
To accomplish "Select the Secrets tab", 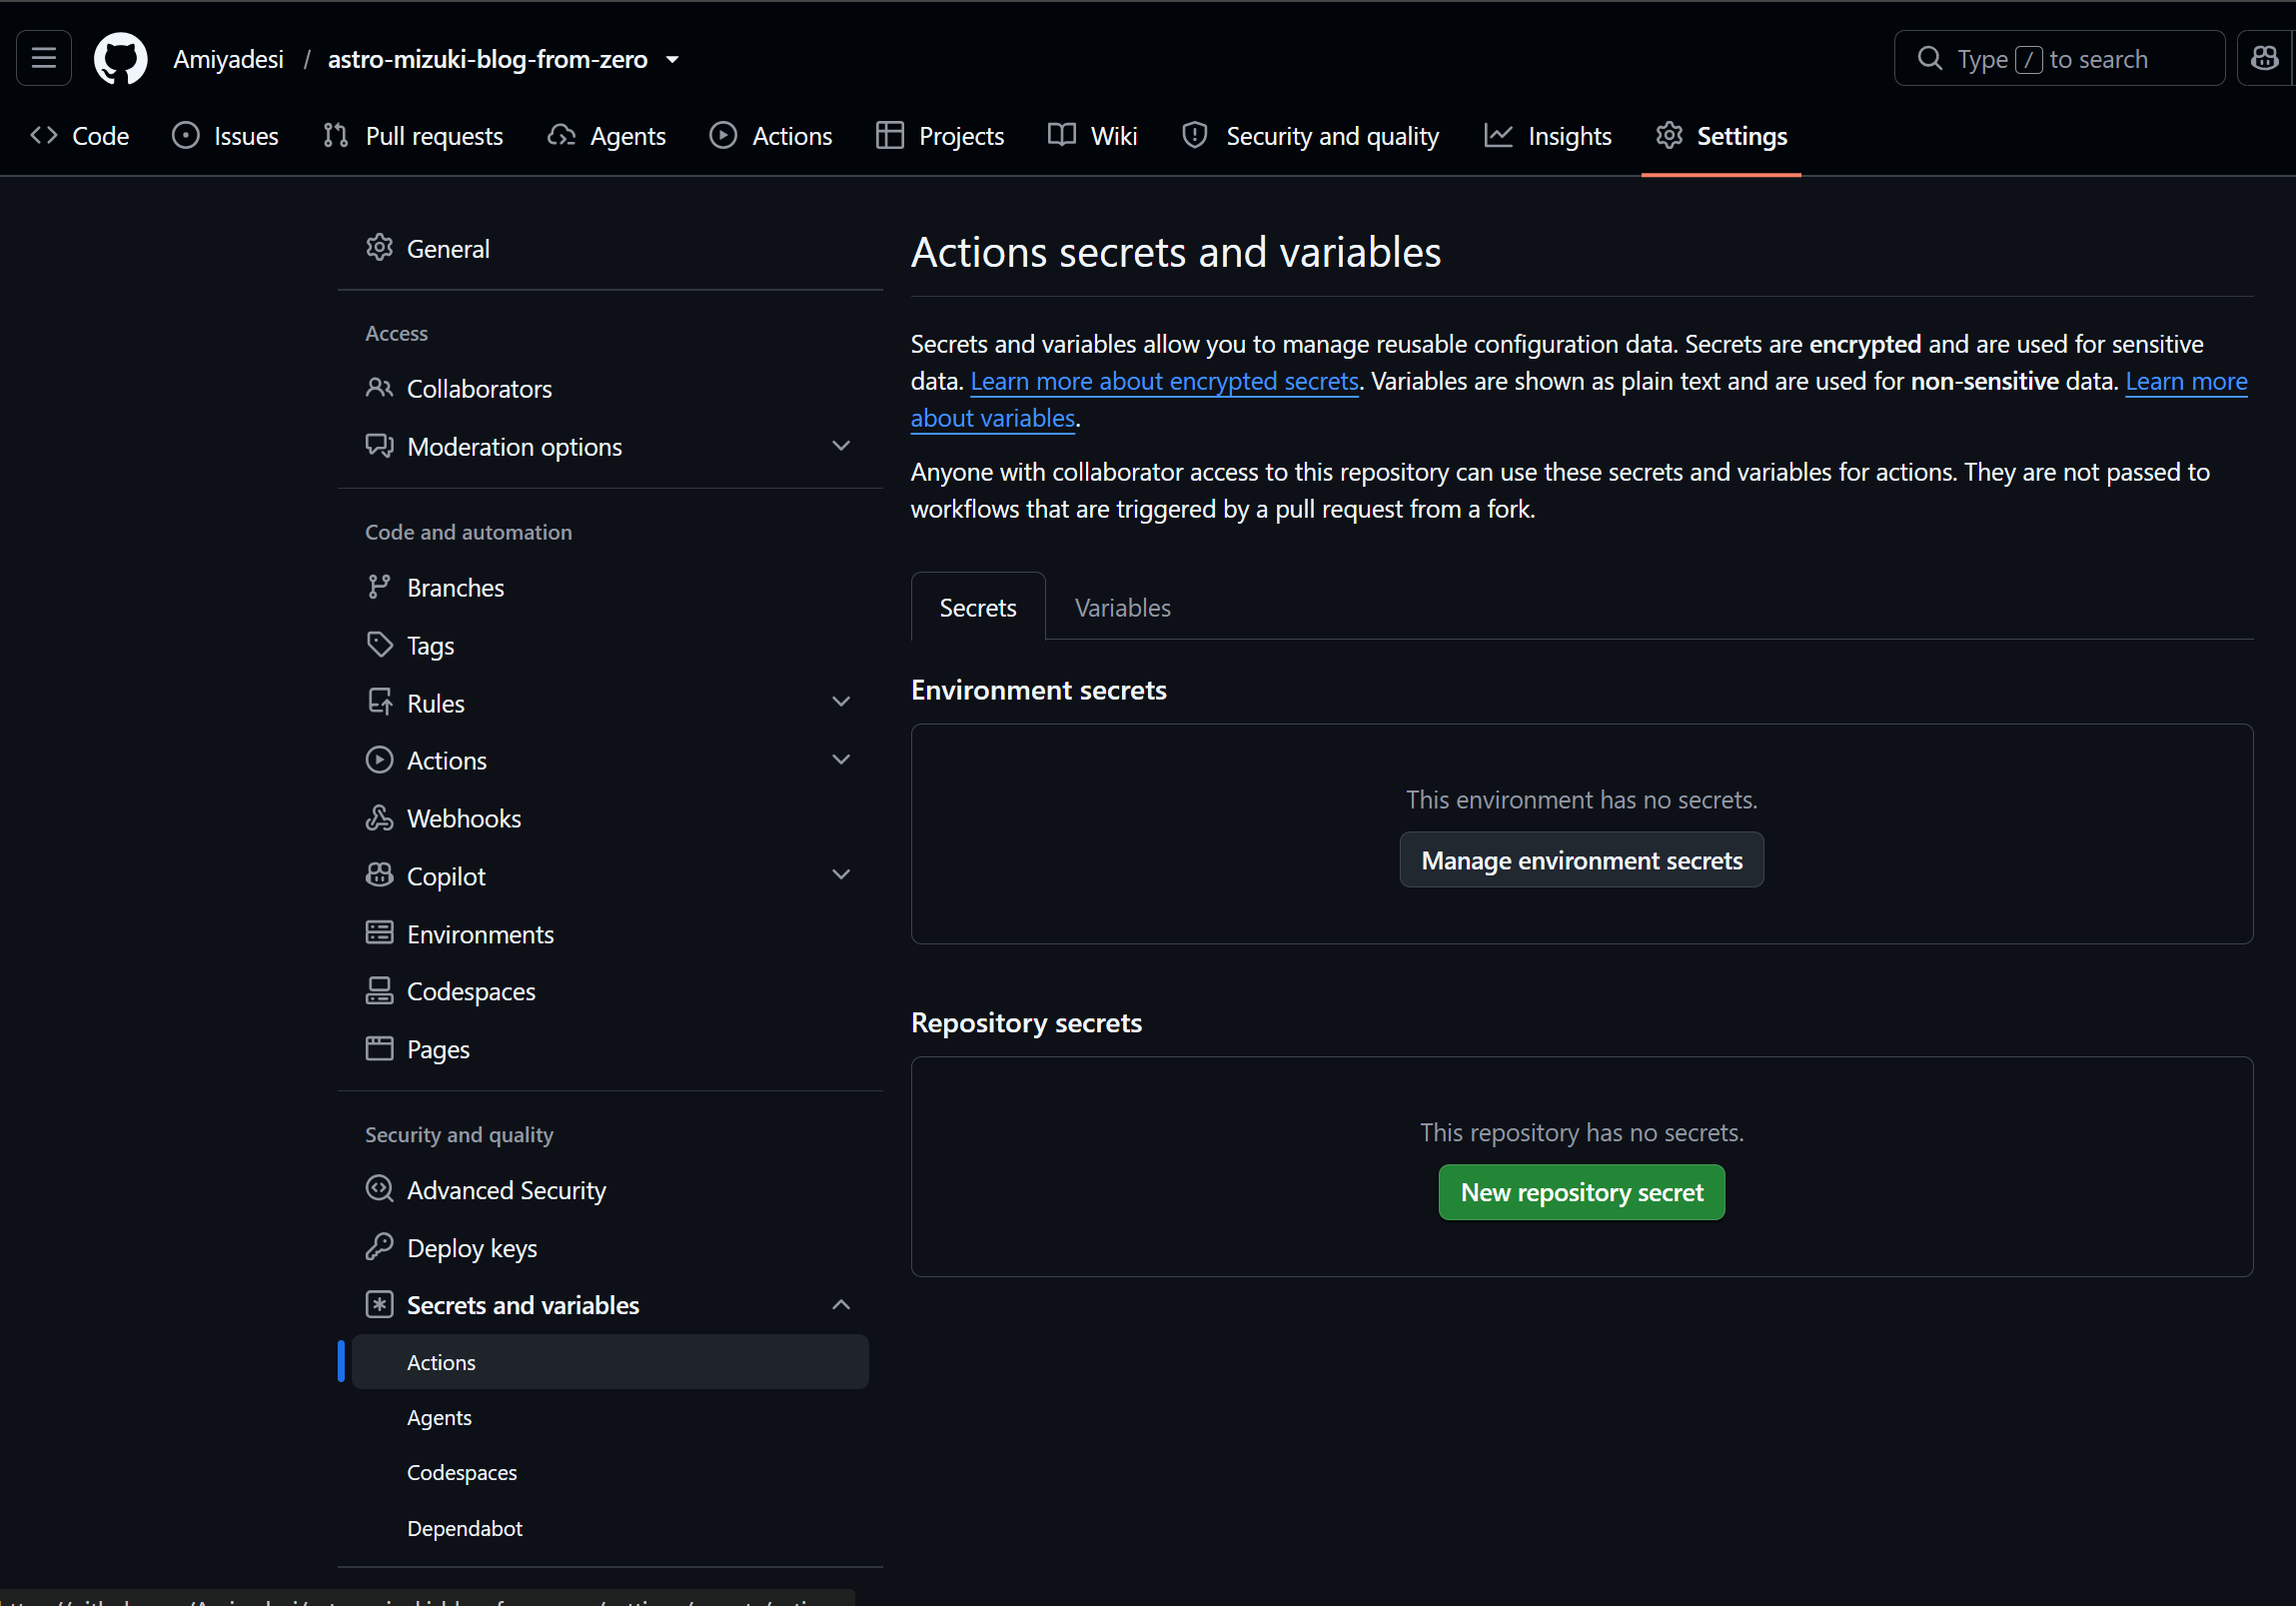I will 977,607.
